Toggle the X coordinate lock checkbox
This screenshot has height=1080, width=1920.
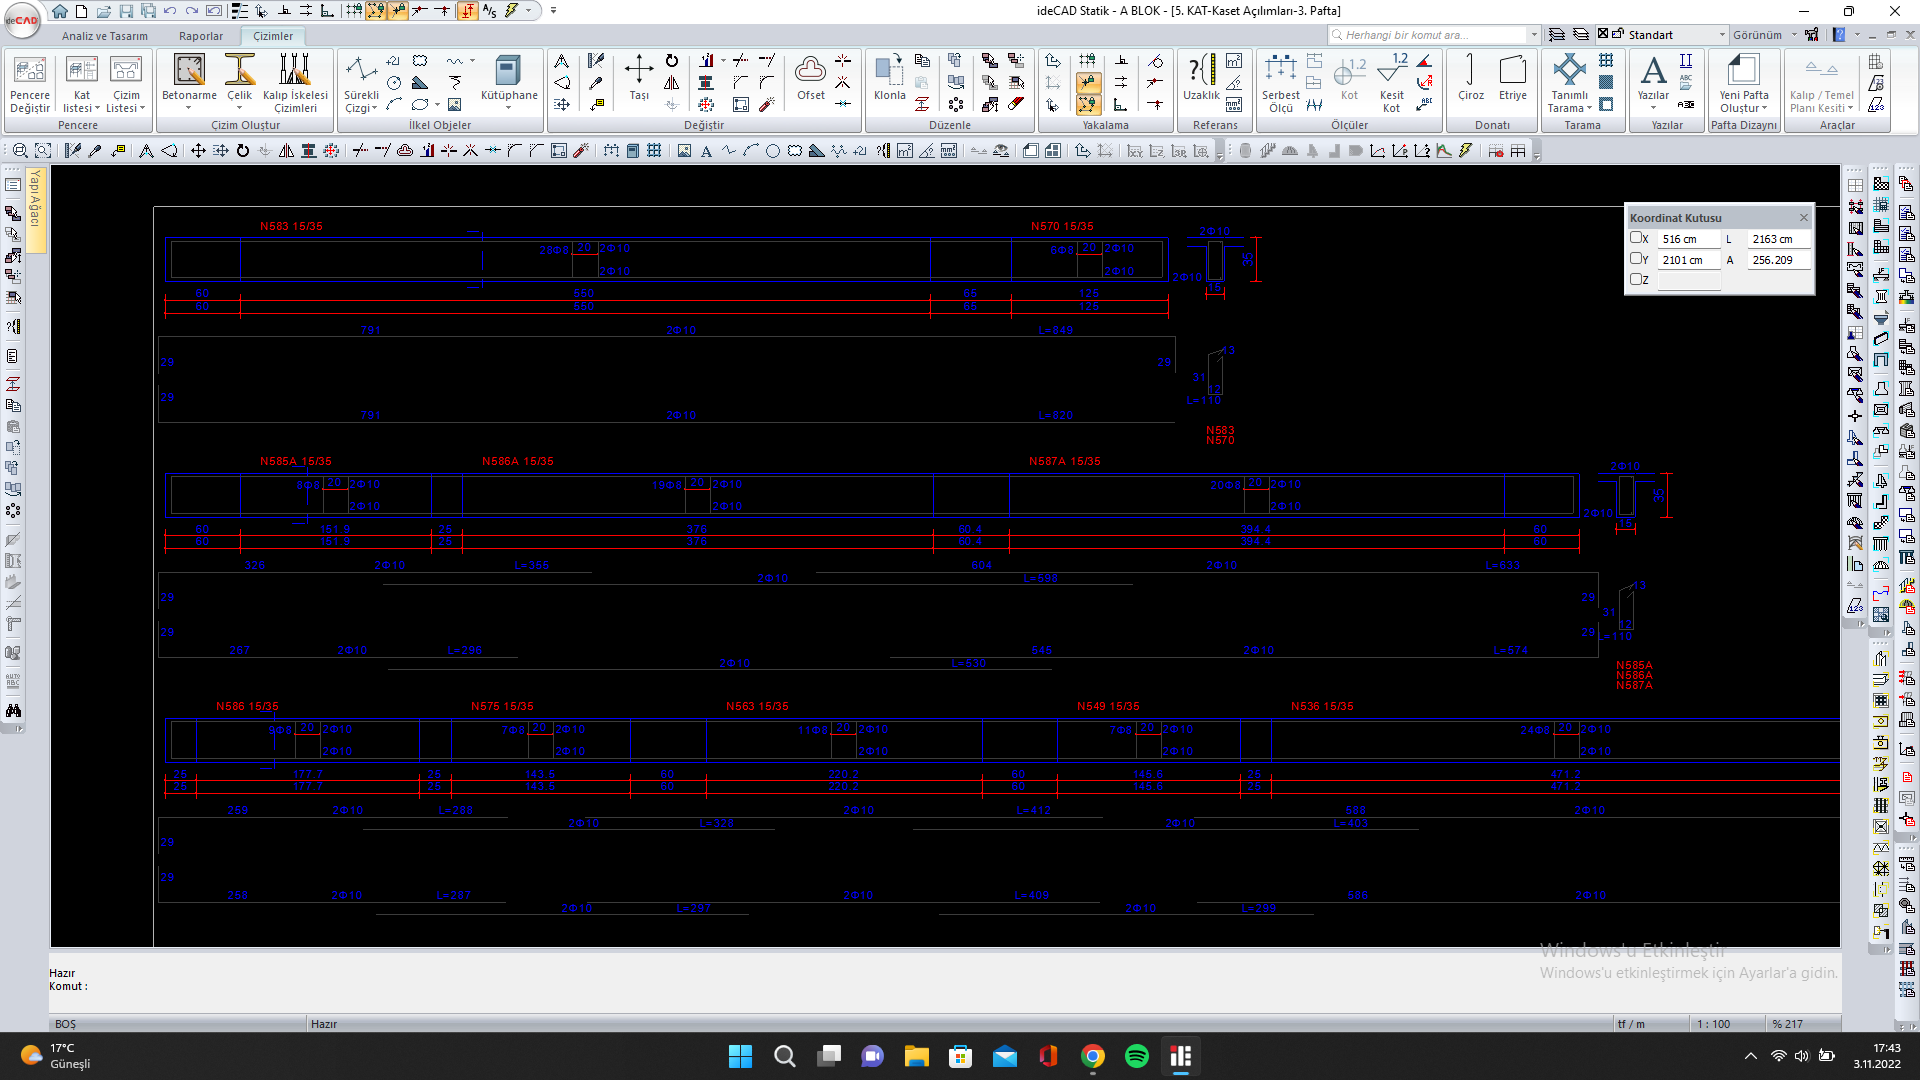(x=1636, y=238)
